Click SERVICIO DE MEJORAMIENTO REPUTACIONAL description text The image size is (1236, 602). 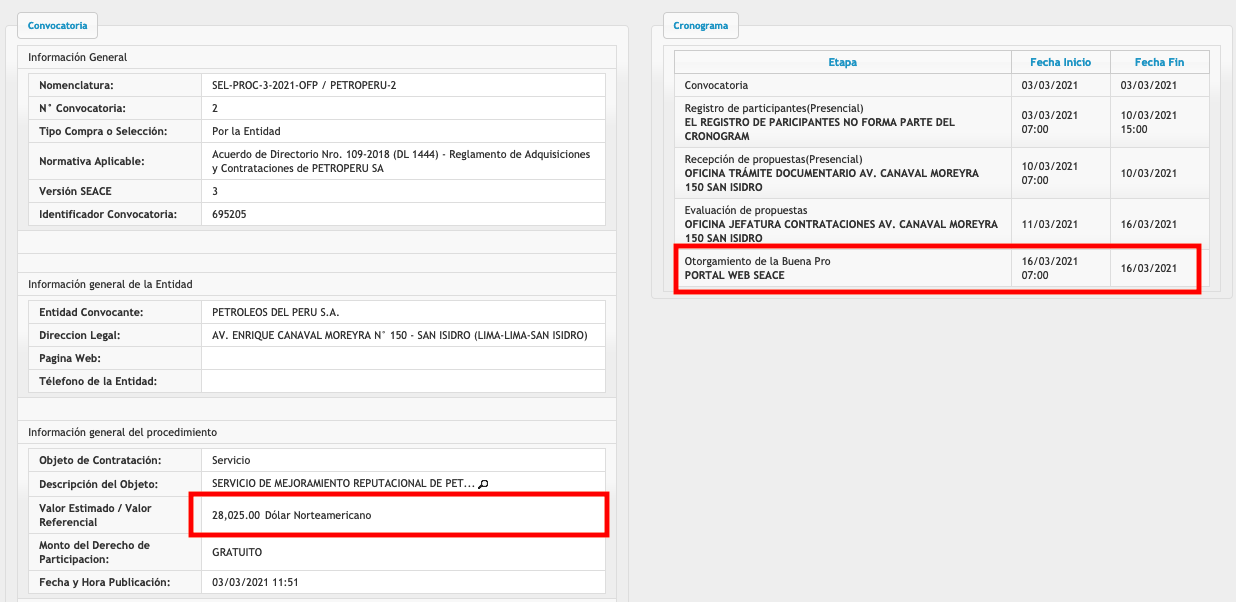click(x=344, y=484)
